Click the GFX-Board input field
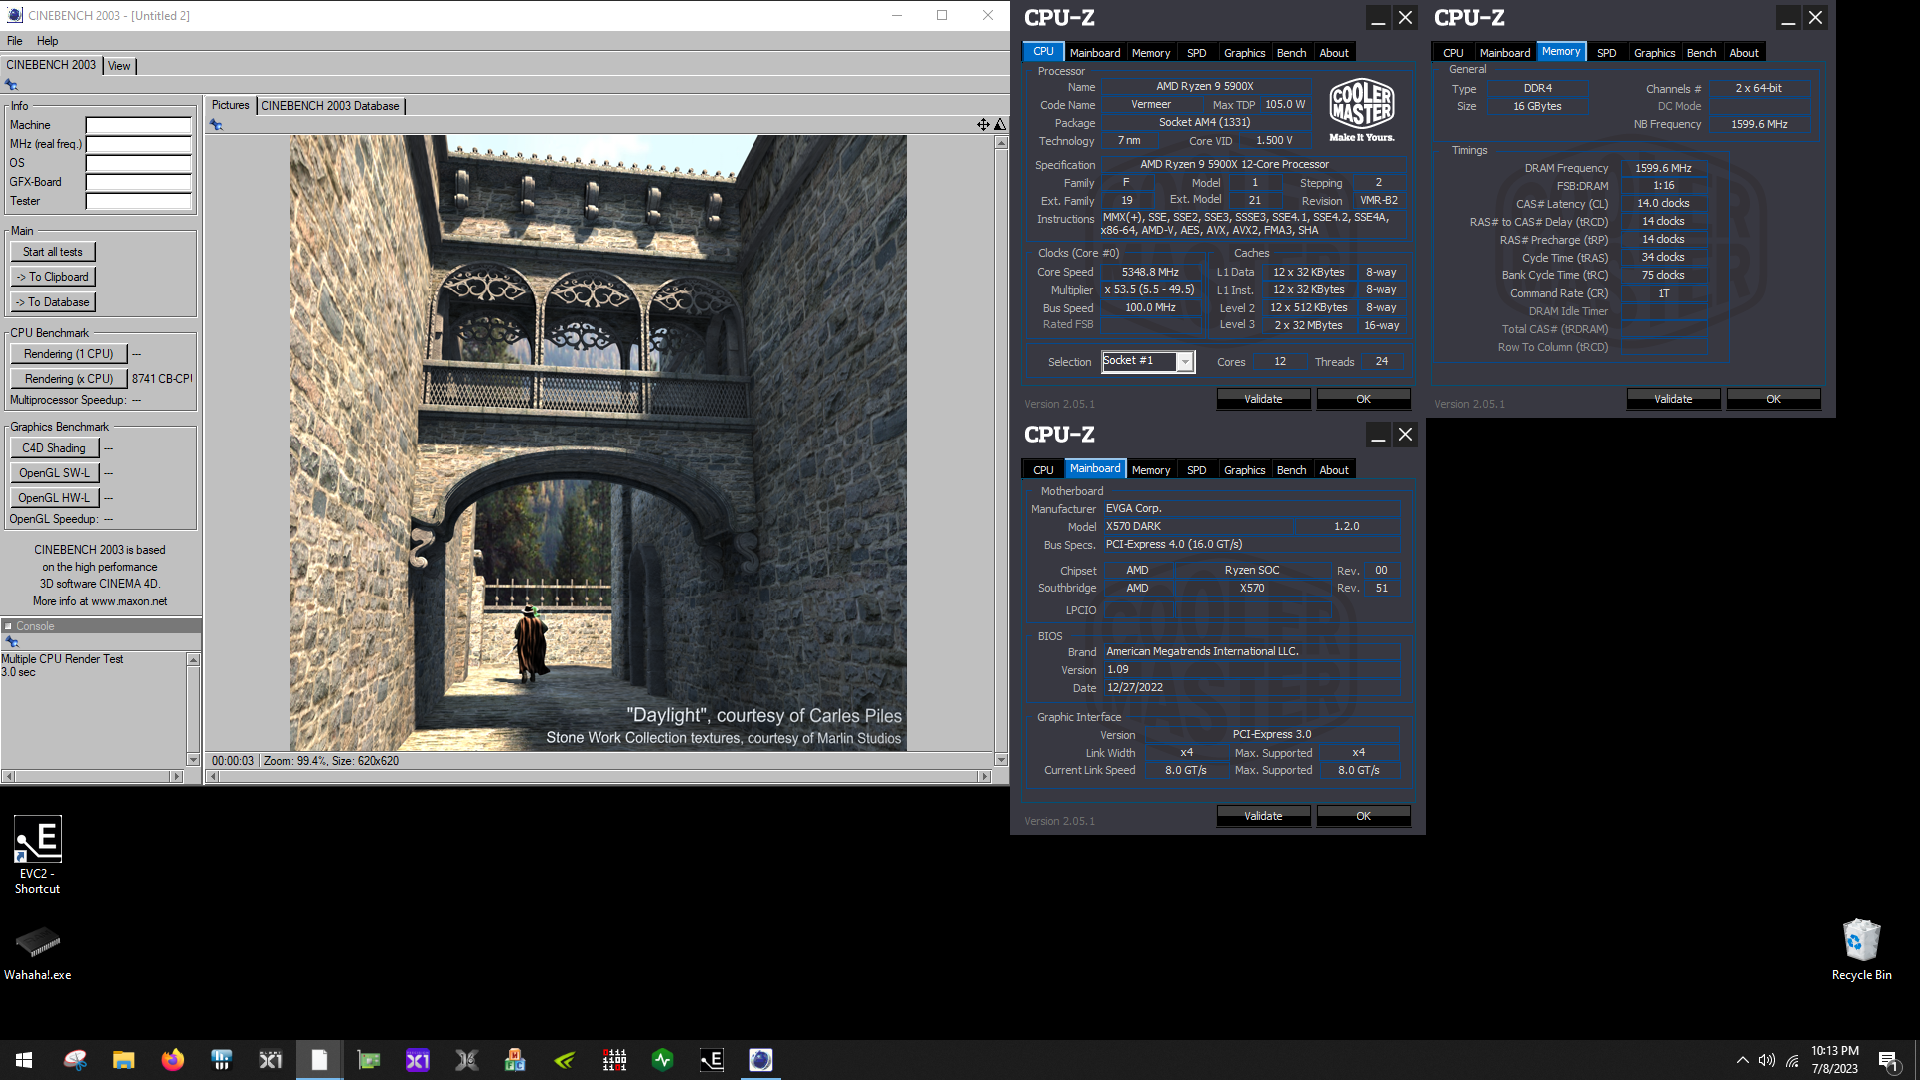 point(138,182)
